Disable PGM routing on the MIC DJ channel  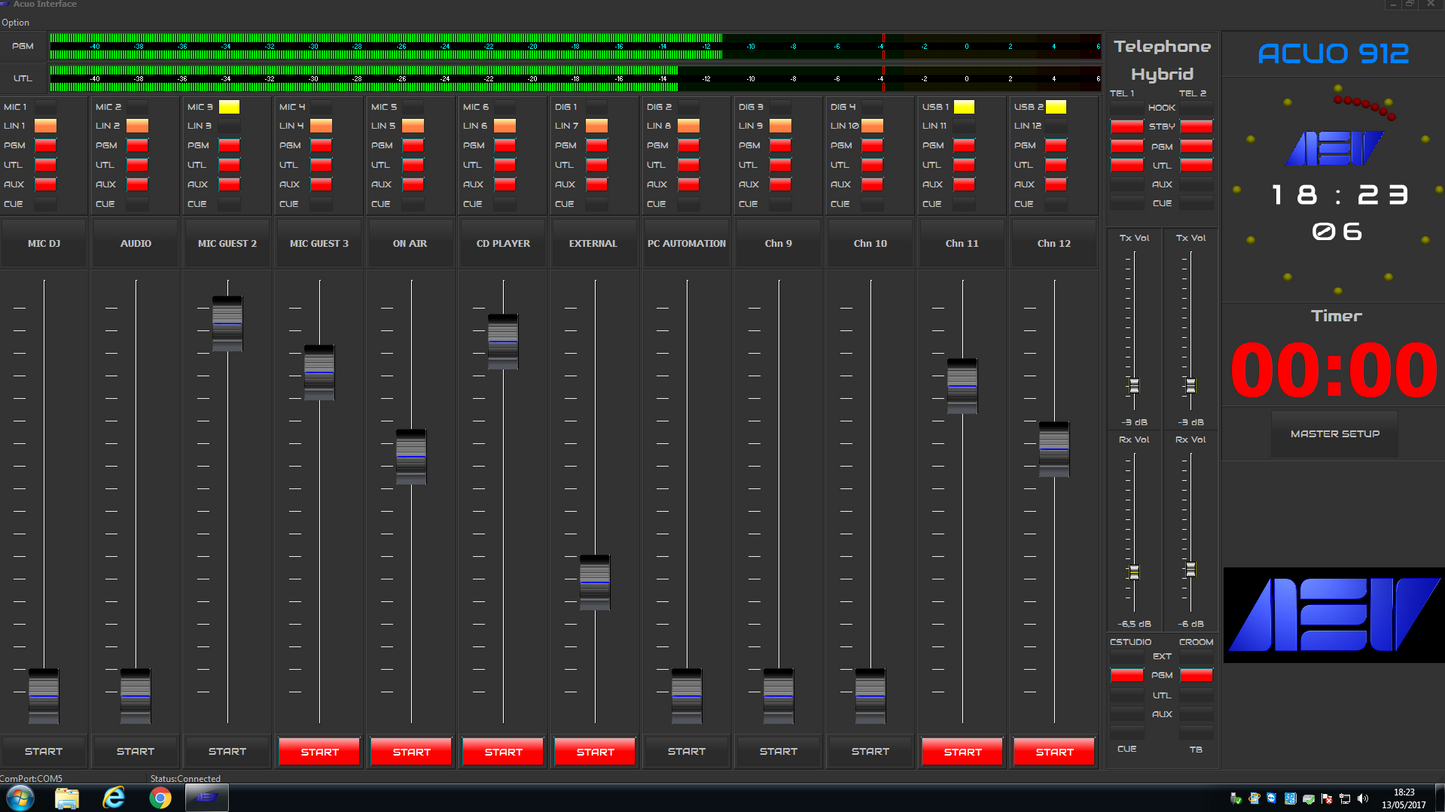pyautogui.click(x=45, y=146)
